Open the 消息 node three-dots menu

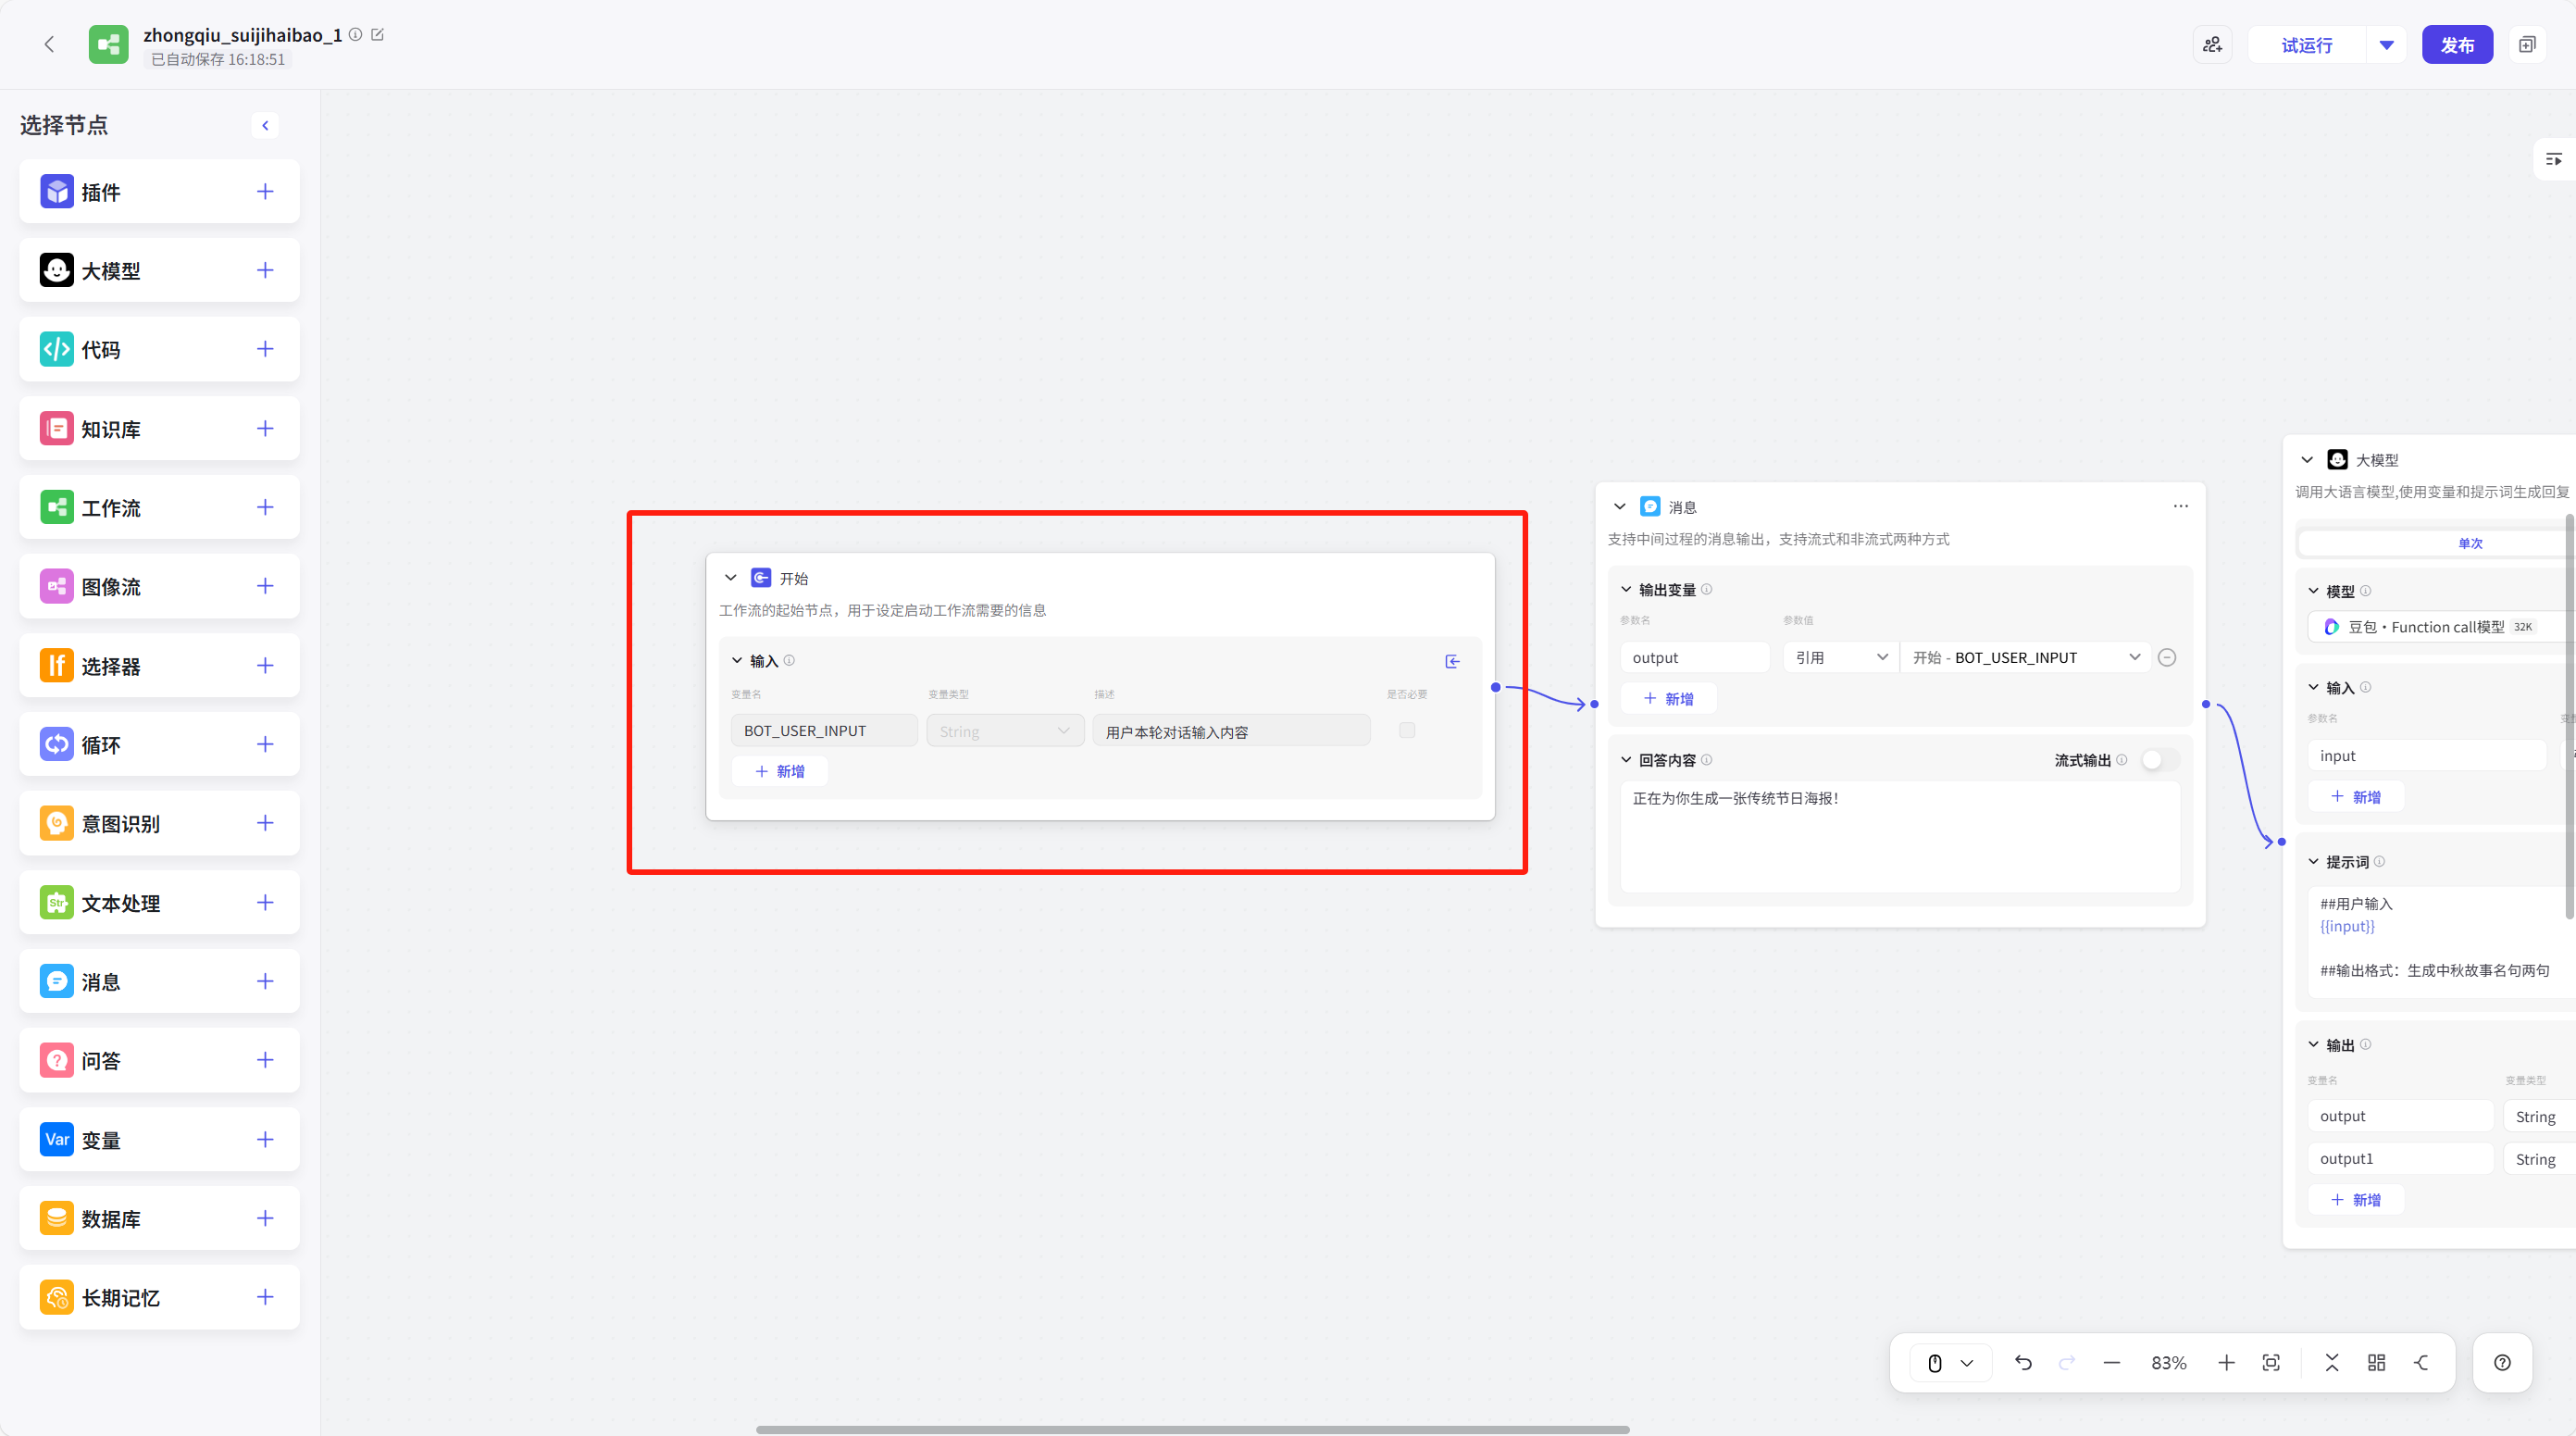point(2180,506)
